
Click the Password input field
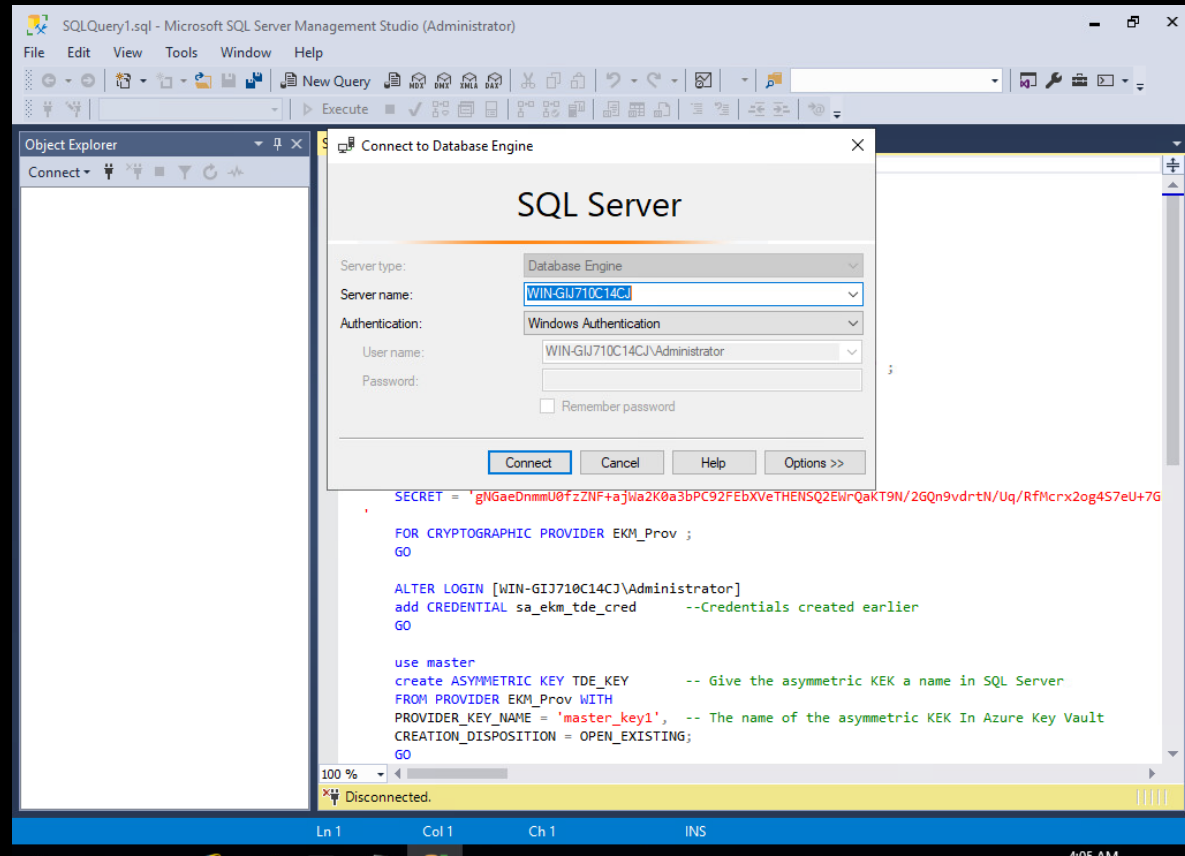pyautogui.click(x=702, y=381)
